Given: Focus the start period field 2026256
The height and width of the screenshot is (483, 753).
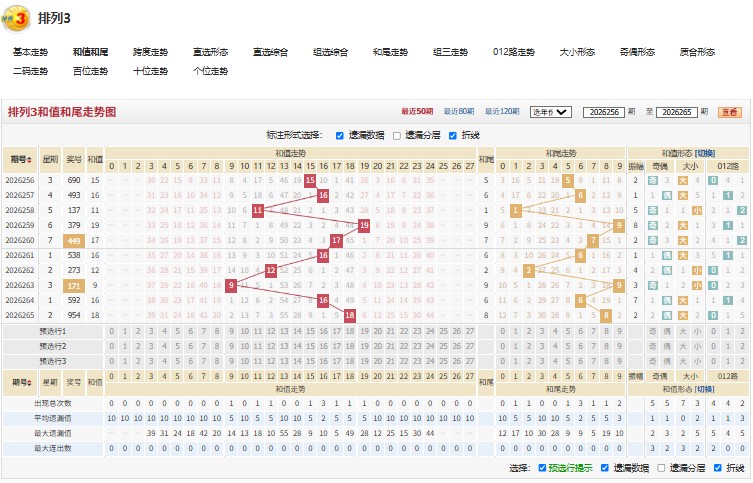Looking at the screenshot, I should (604, 112).
